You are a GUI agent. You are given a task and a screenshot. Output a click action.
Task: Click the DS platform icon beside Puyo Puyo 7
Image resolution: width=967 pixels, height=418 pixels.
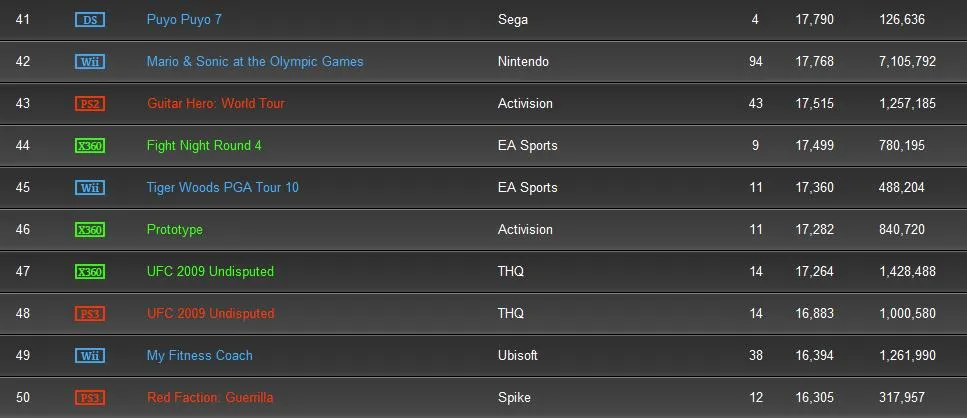click(90, 20)
